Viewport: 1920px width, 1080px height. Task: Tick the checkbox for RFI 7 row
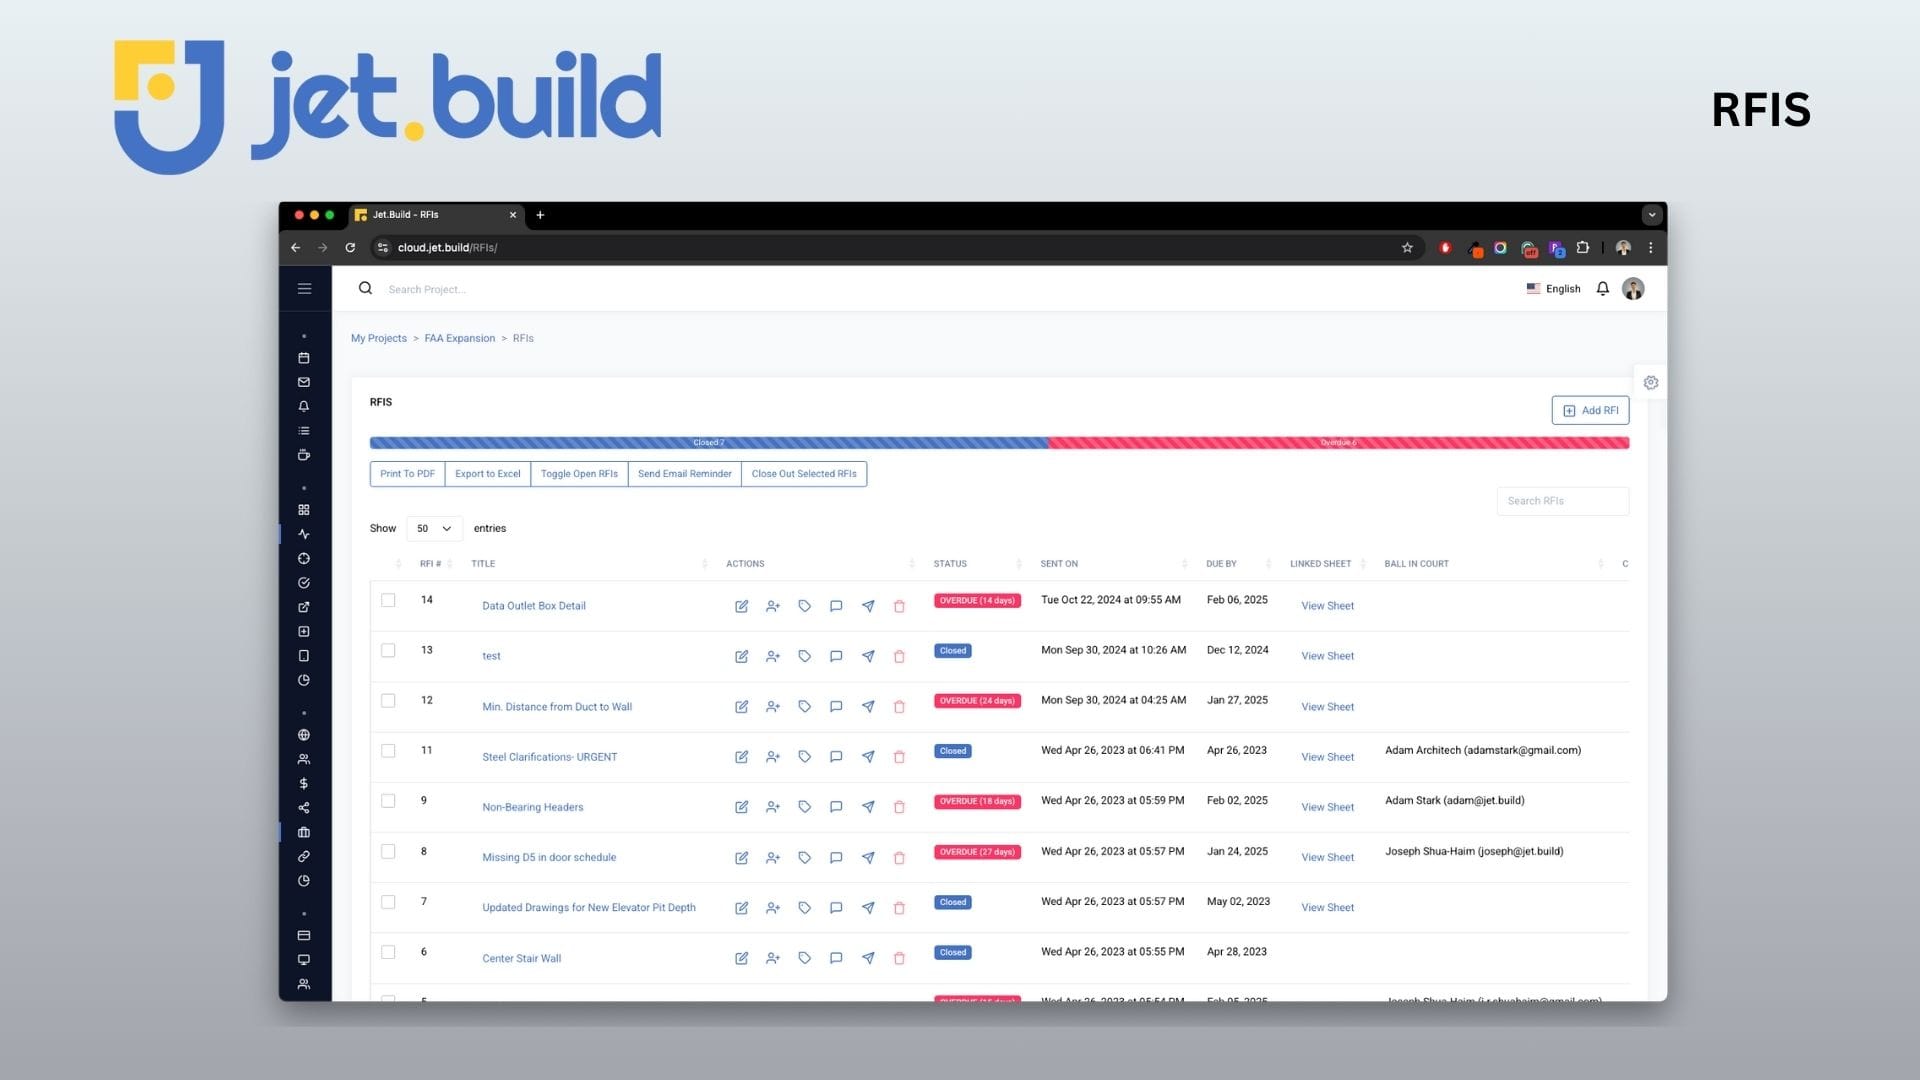pos(388,902)
